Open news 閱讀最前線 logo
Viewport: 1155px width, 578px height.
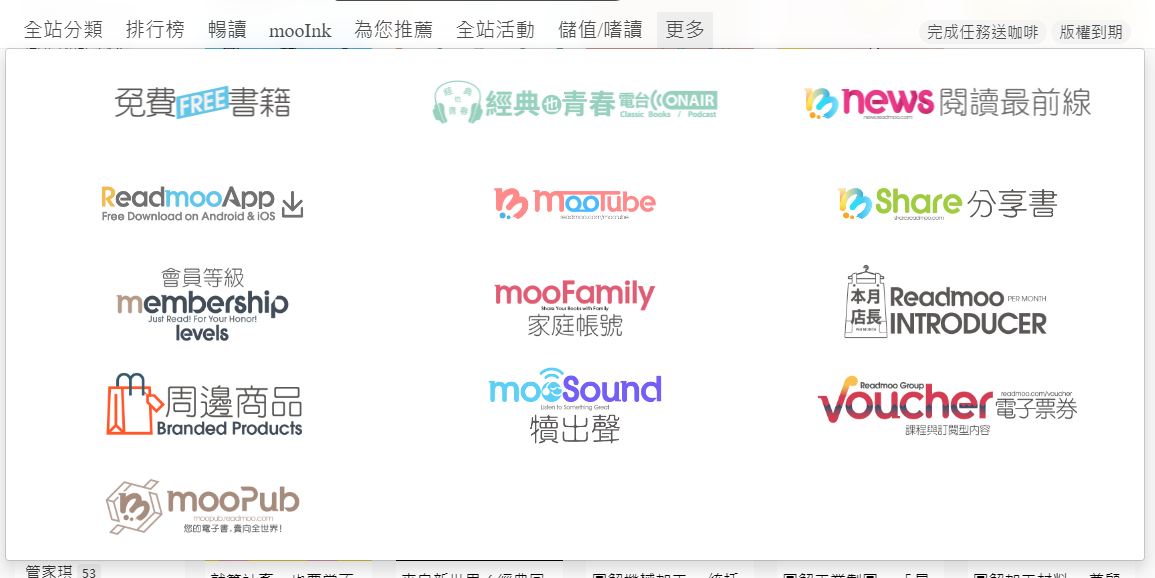point(947,103)
